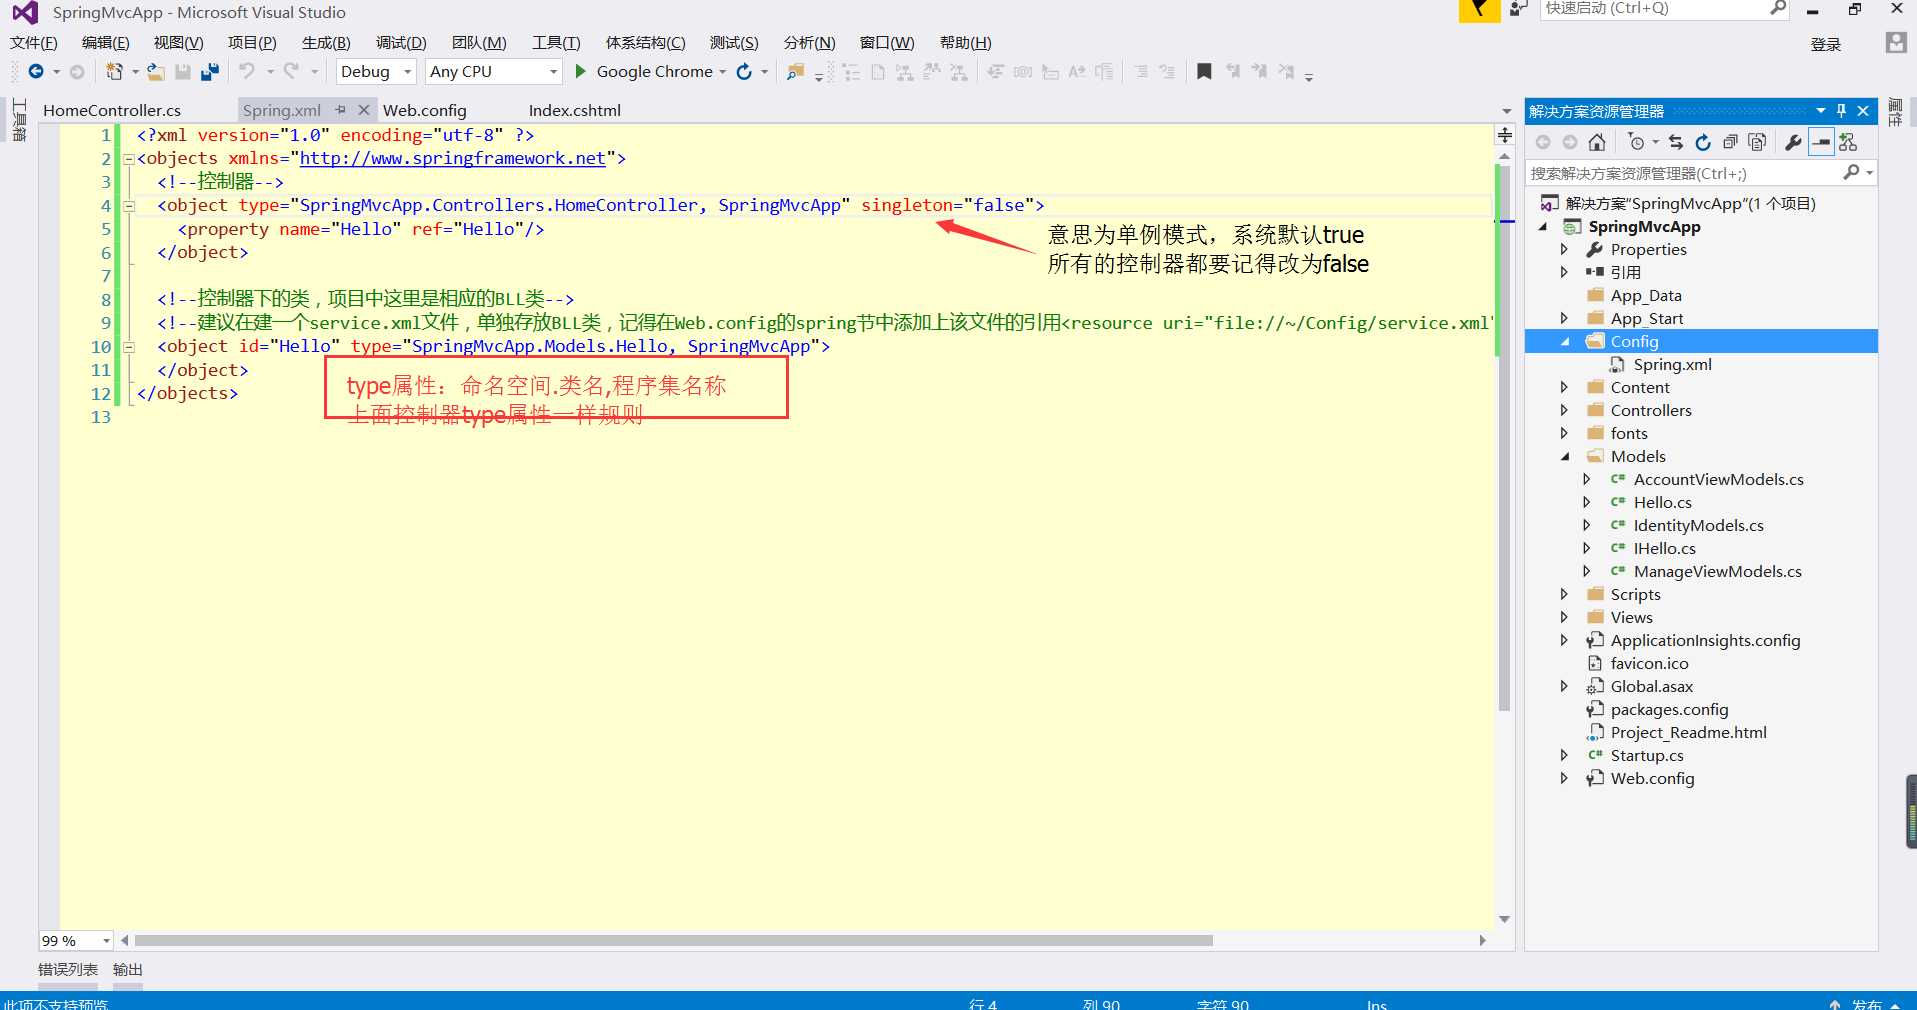Switch to the HomeController.cs tab

112,110
